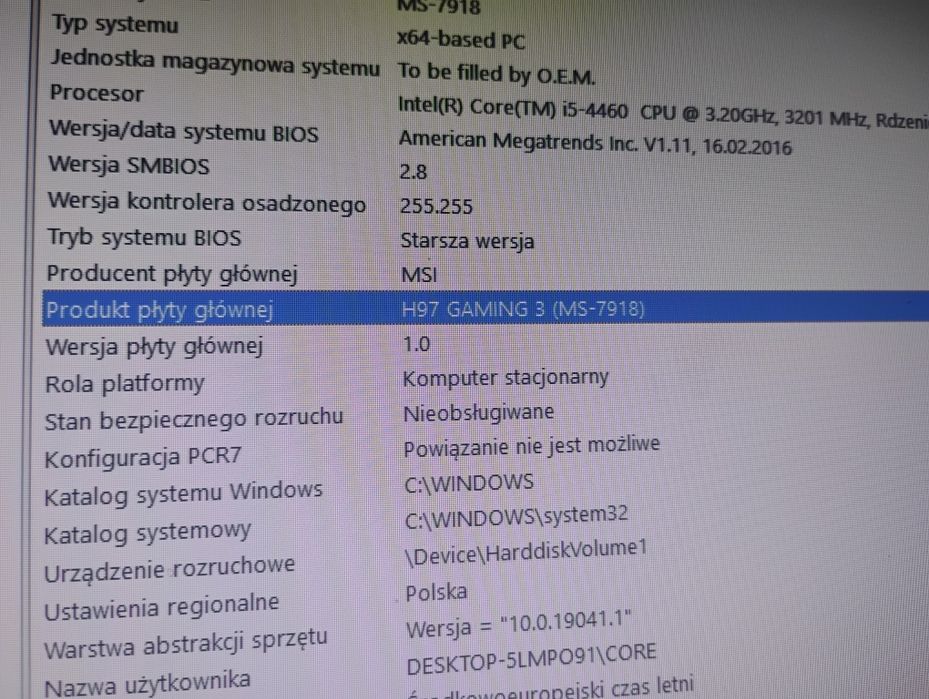Click 'Stan bezpiecznego rozruchu' label
The height and width of the screenshot is (699, 929).
pos(194,419)
